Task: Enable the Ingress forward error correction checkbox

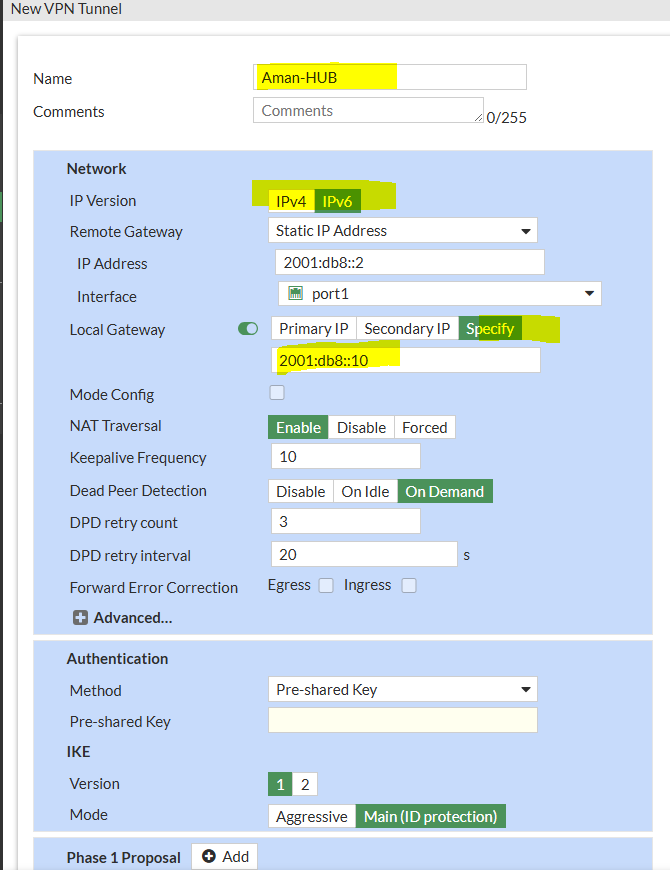Action: 409,585
